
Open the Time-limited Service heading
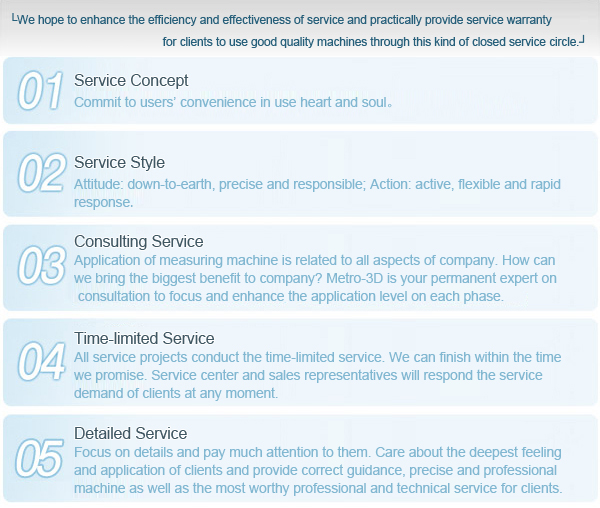tap(144, 338)
